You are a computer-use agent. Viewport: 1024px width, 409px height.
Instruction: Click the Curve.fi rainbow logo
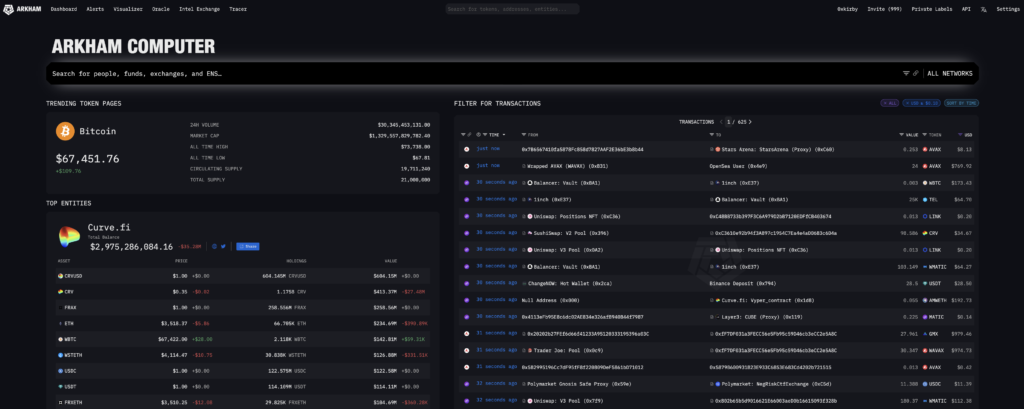point(69,237)
